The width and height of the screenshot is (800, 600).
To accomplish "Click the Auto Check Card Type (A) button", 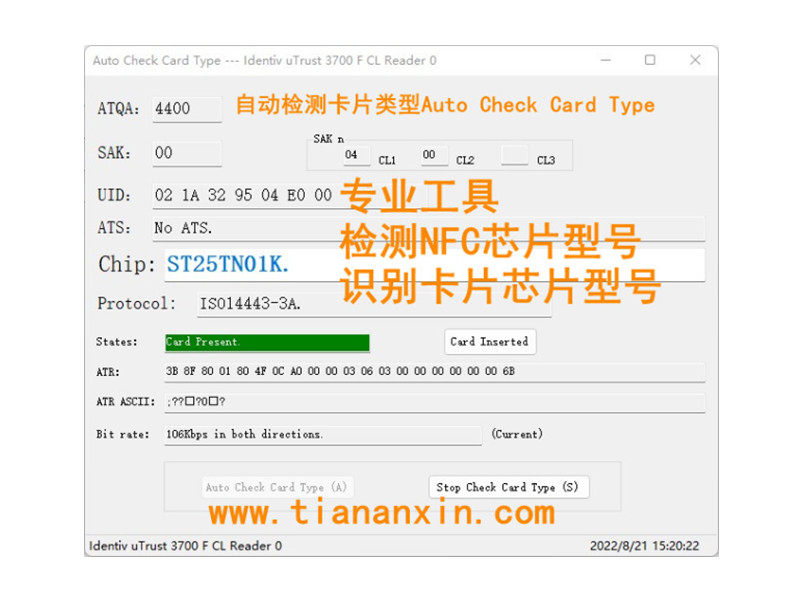I will click(277, 487).
